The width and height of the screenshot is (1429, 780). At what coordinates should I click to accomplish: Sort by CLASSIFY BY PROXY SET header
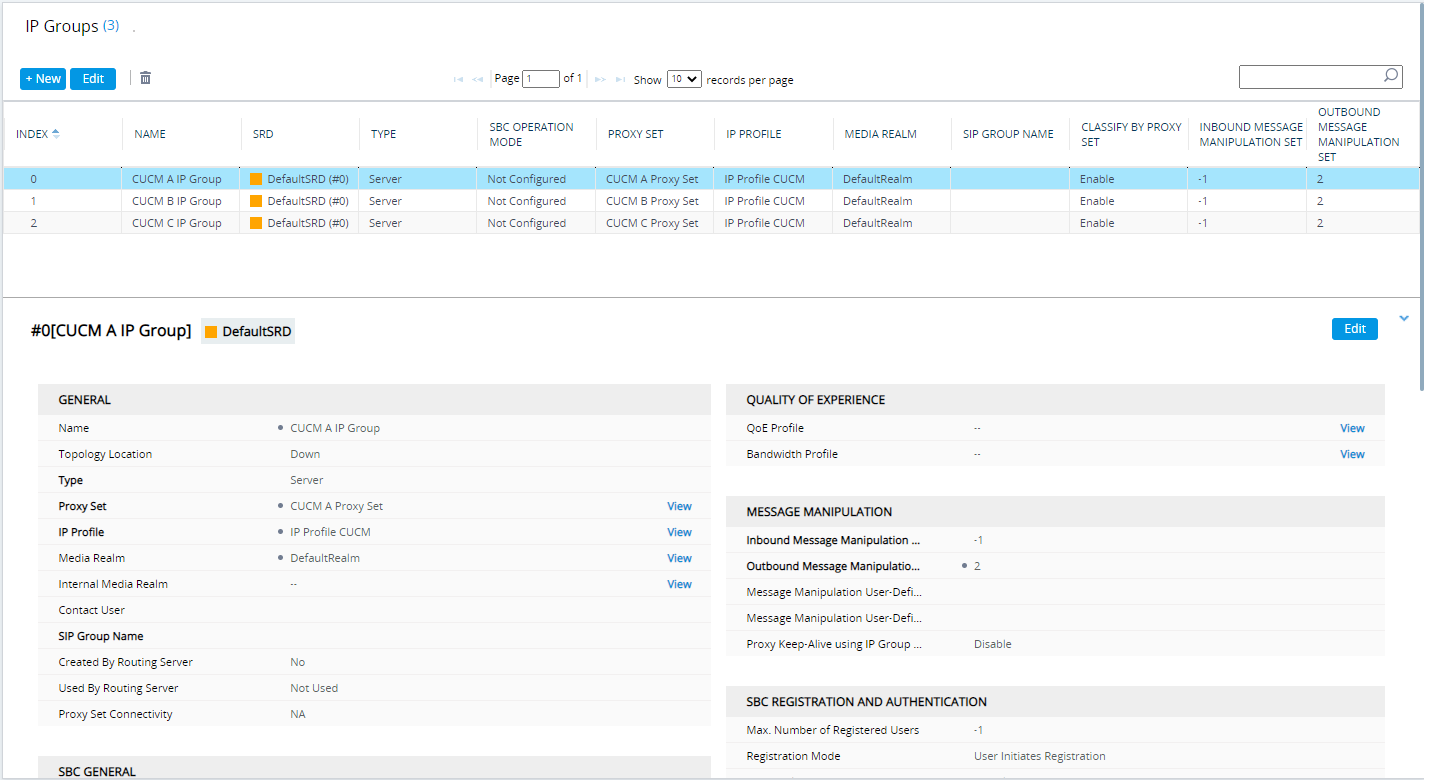click(x=1131, y=134)
